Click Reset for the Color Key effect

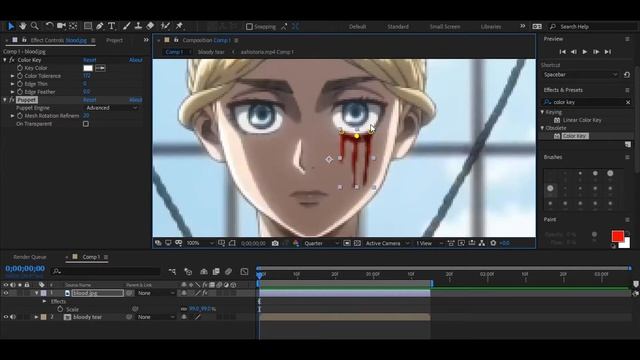(89, 60)
